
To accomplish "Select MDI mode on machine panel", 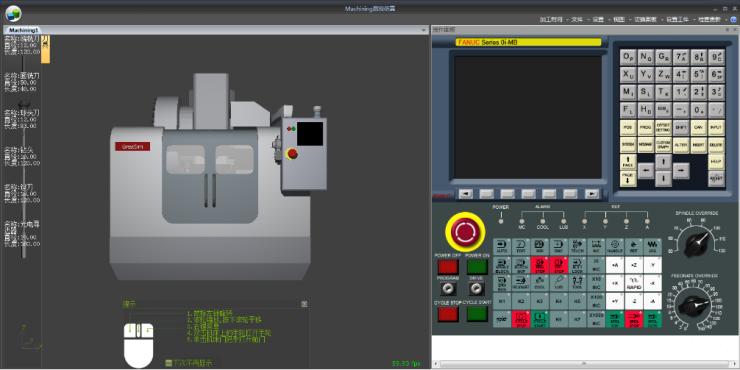I will point(539,246).
